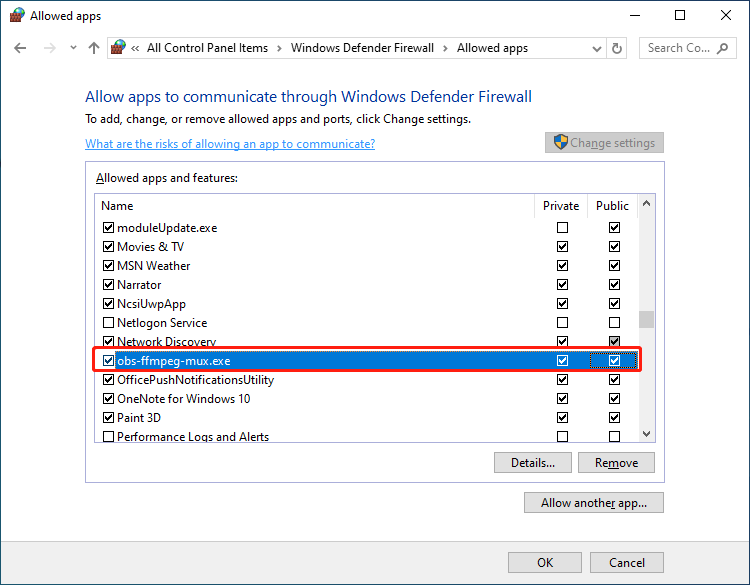The height and width of the screenshot is (585, 750).
Task: Close the Allowed apps window
Action: 726,15
